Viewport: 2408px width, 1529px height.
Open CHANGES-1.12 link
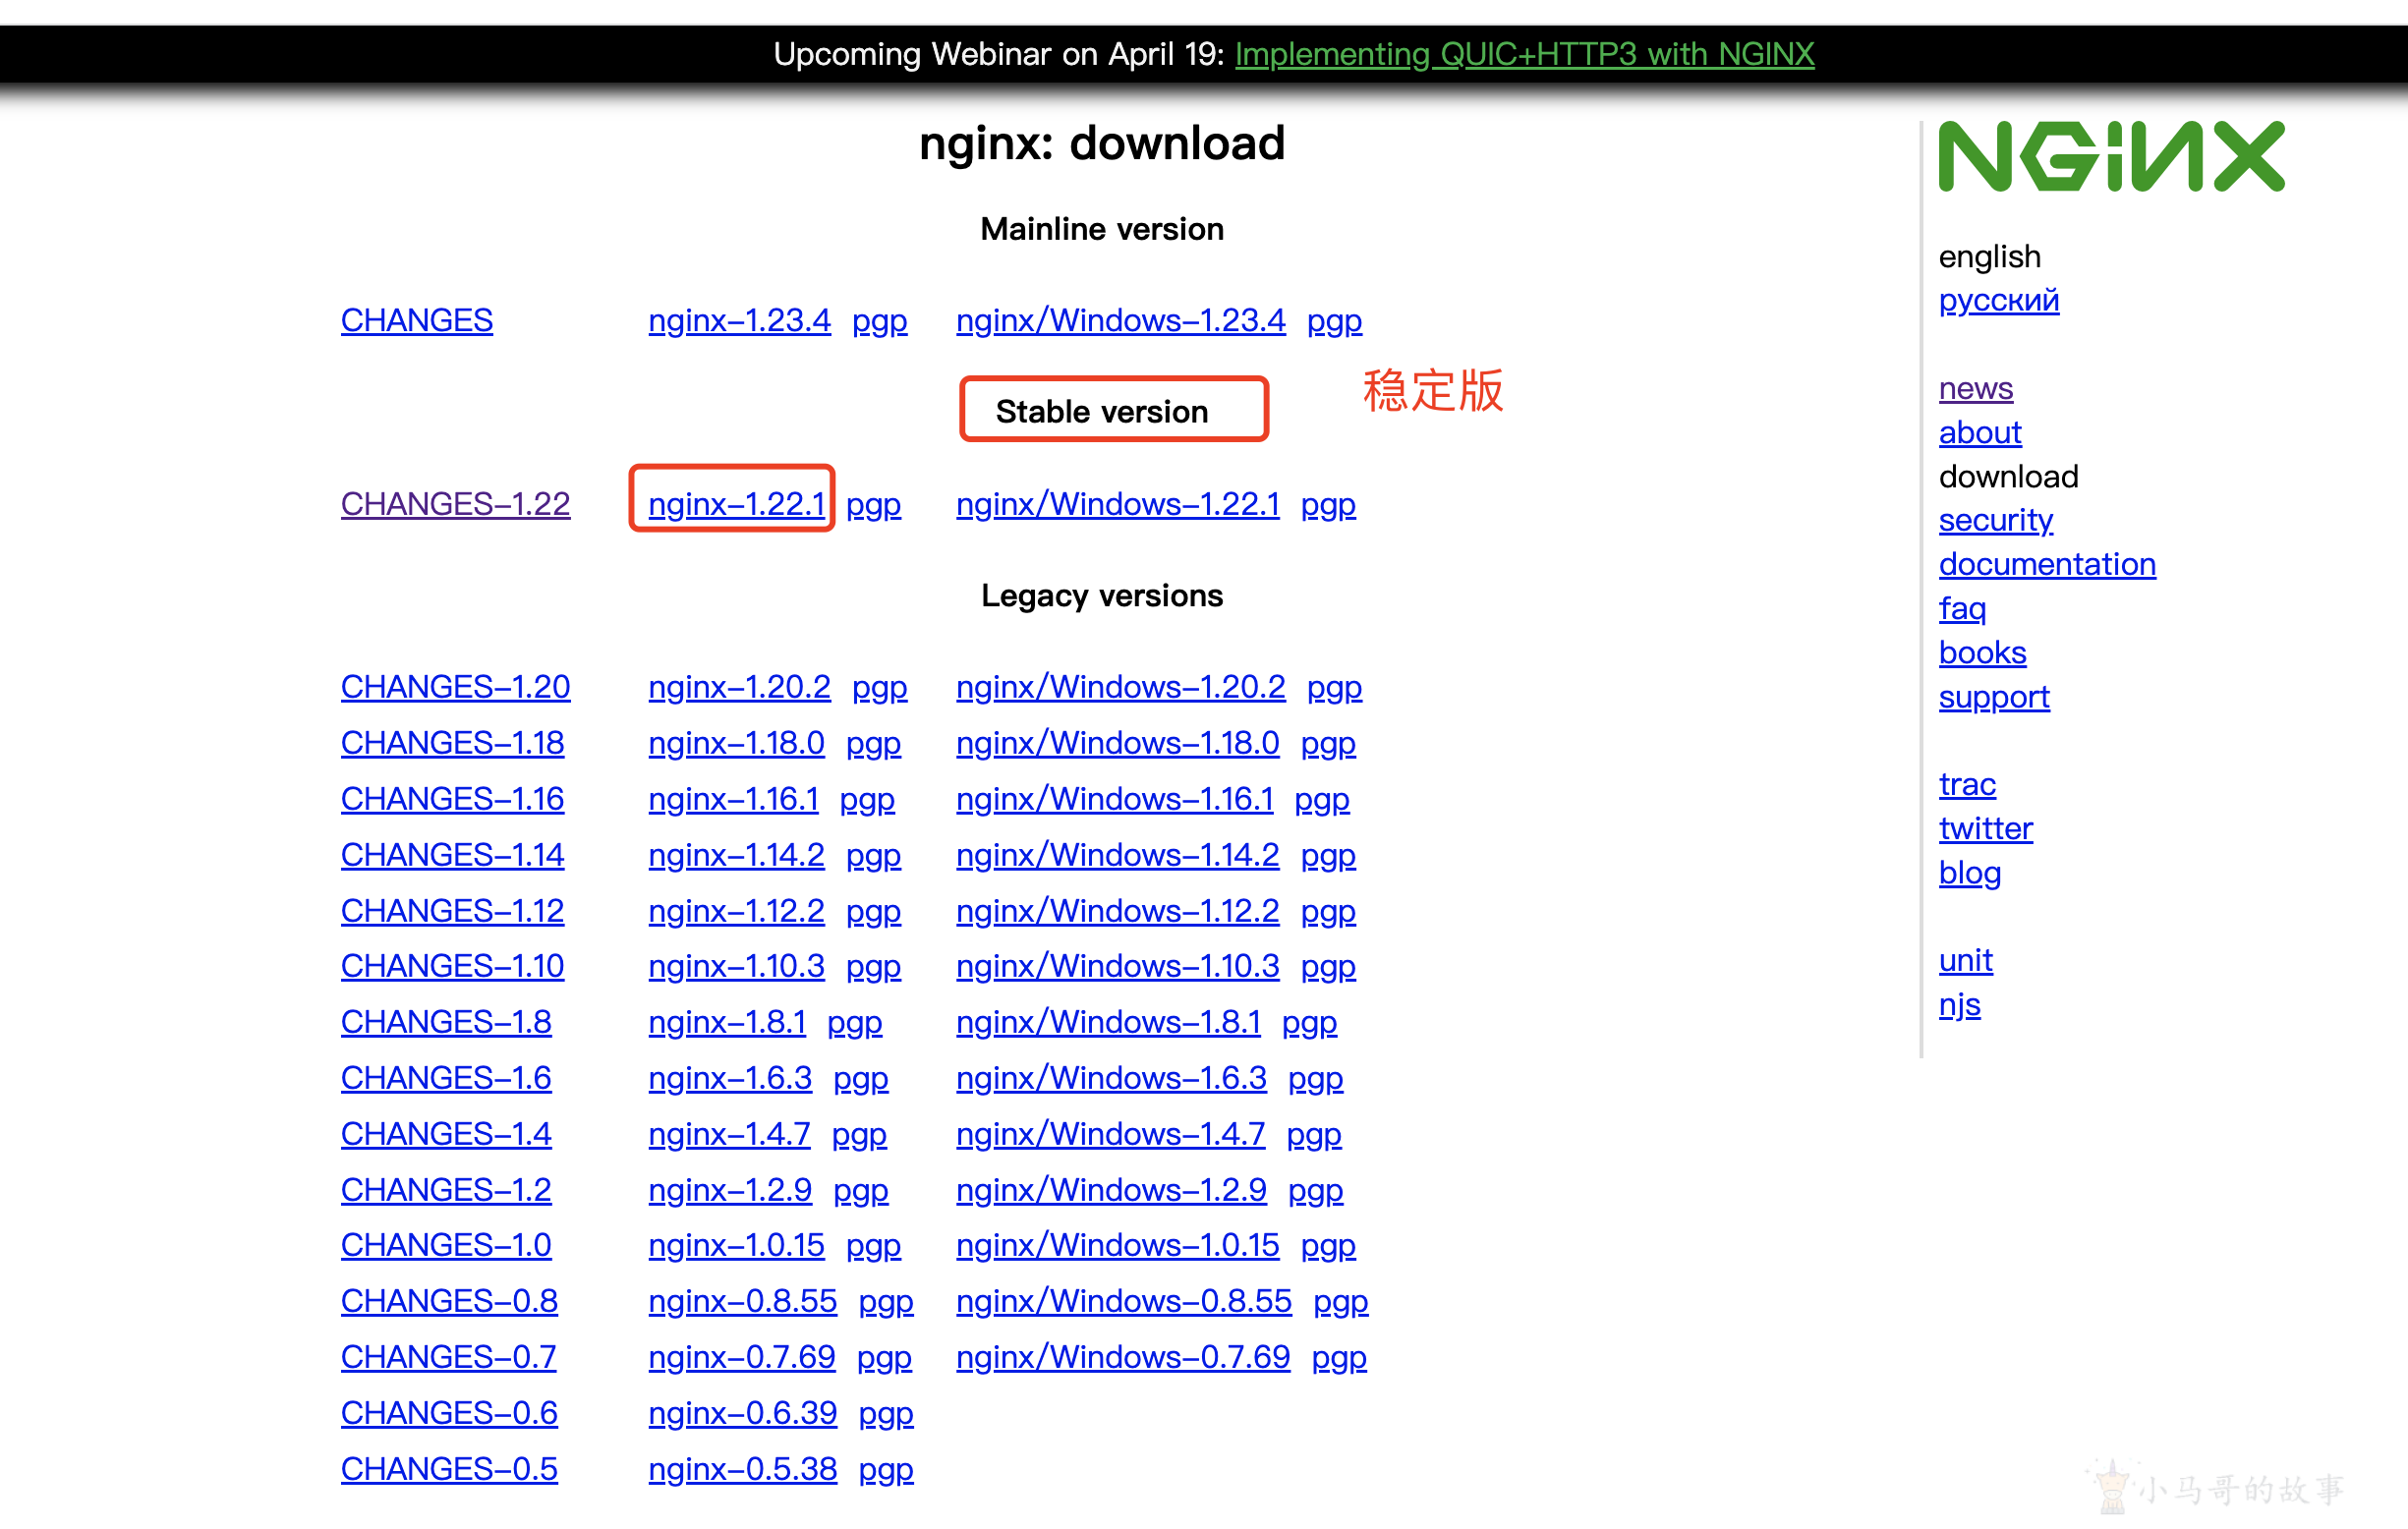[452, 911]
